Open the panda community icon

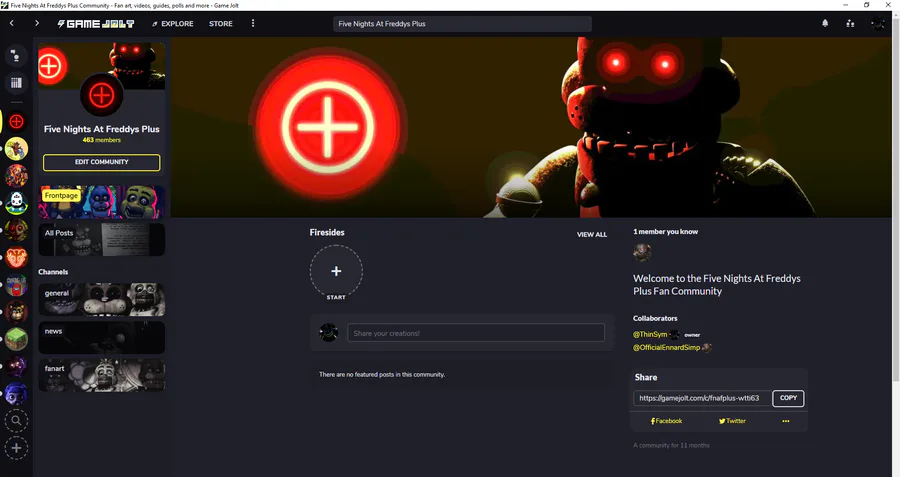click(x=16, y=203)
